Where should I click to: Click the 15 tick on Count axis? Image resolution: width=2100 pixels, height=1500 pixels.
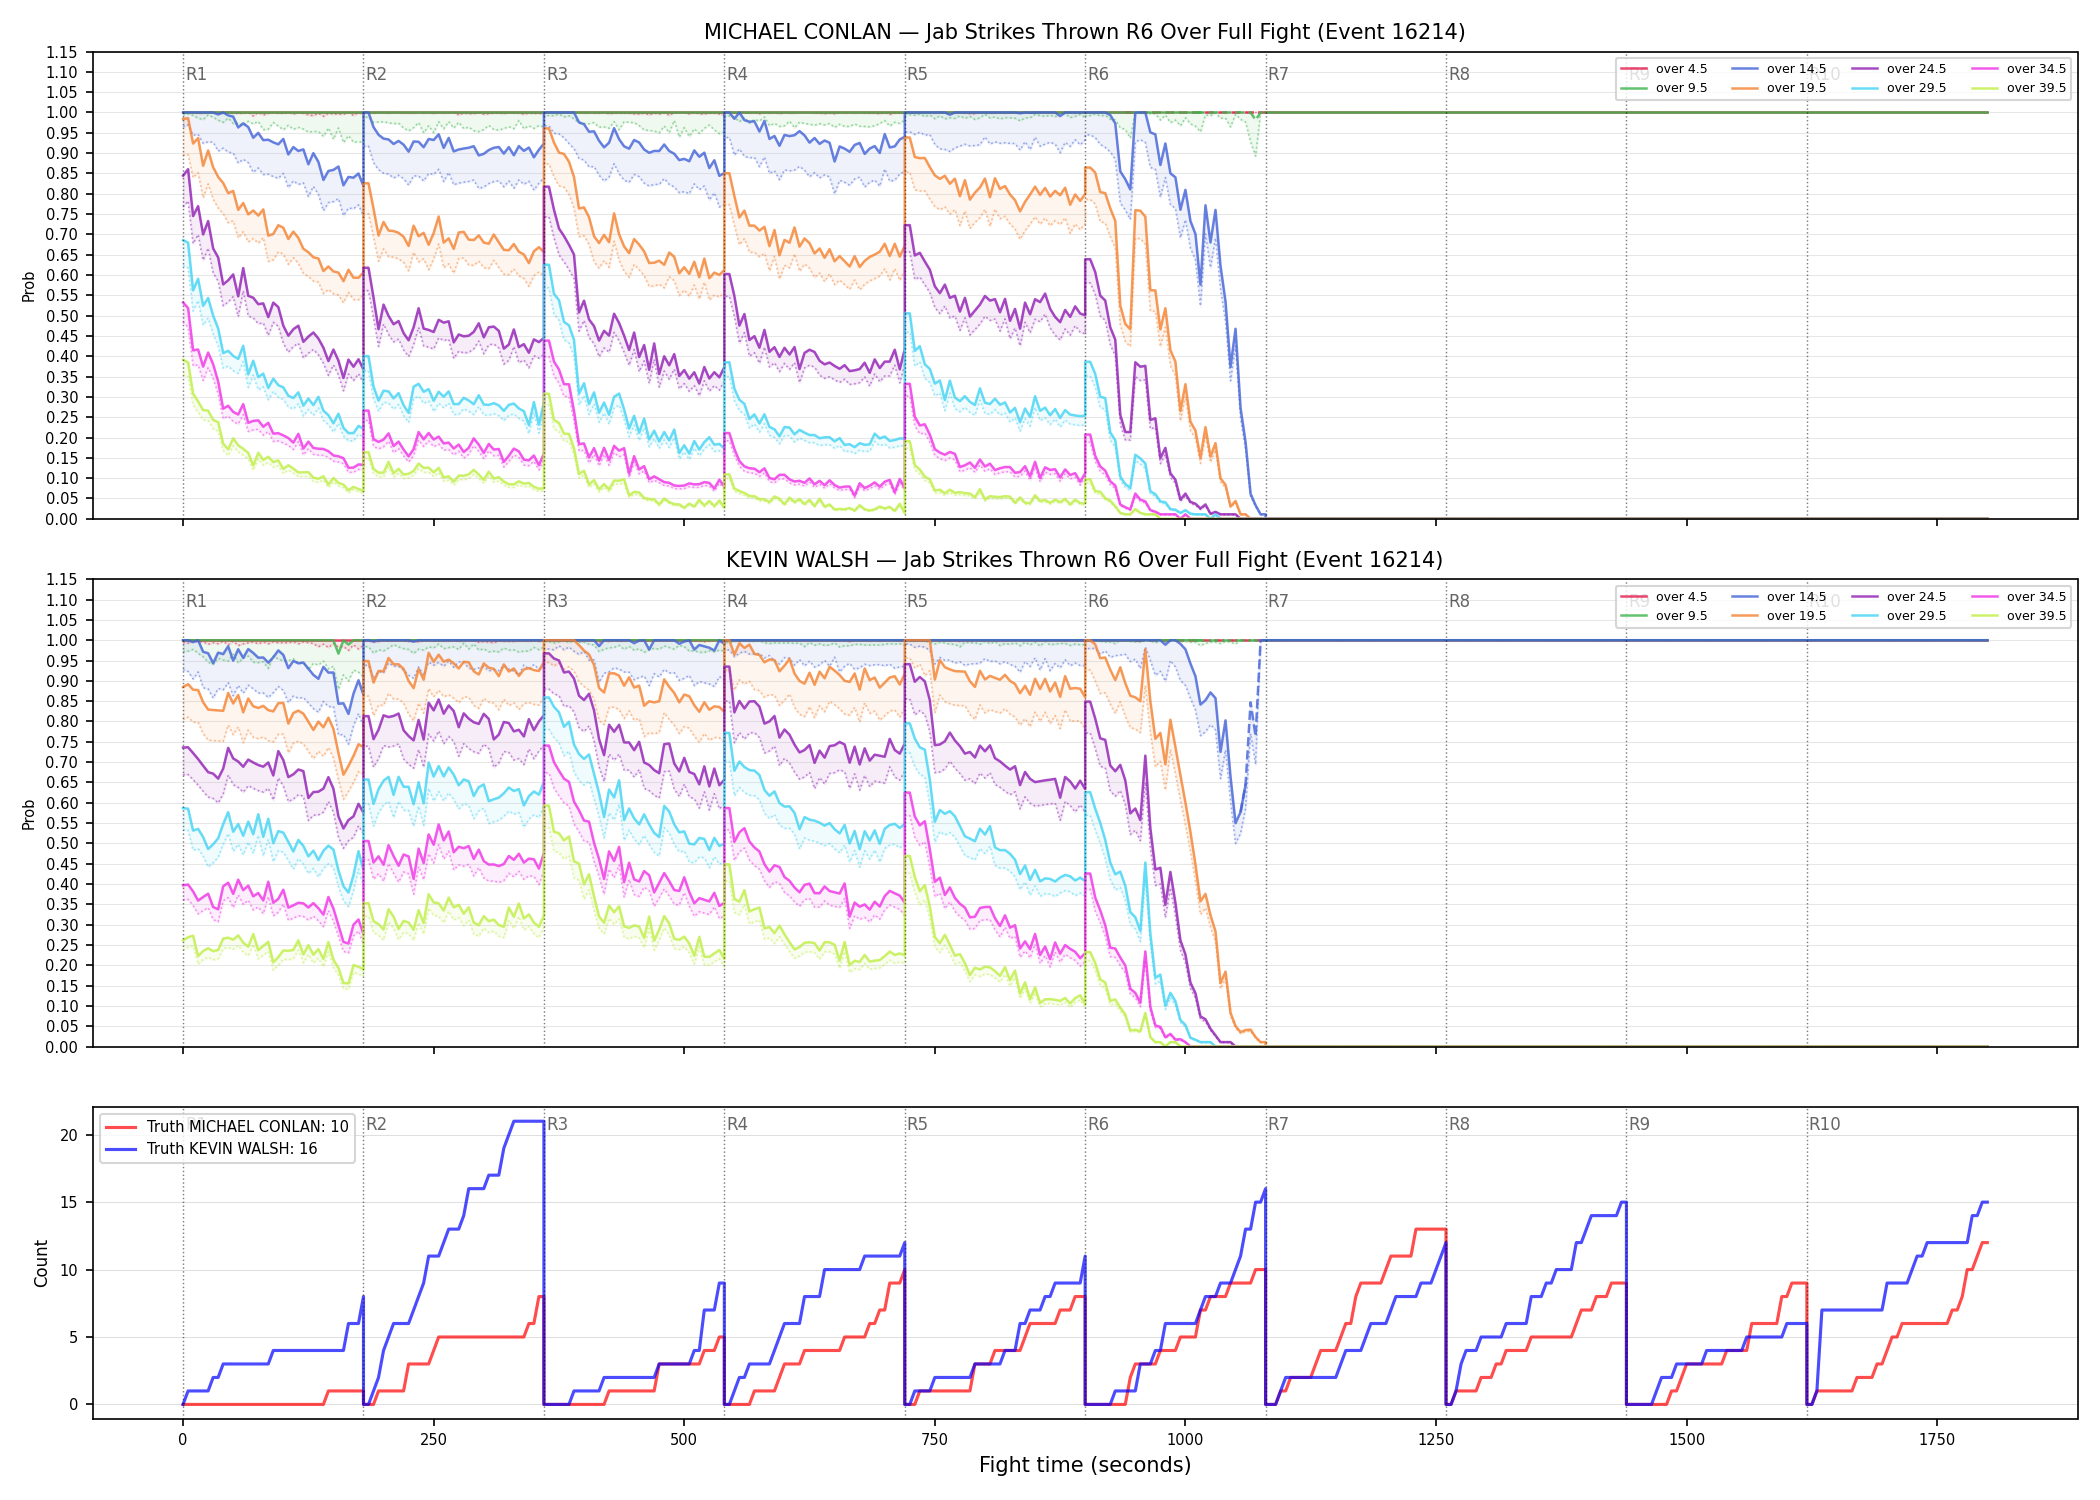pos(69,1202)
